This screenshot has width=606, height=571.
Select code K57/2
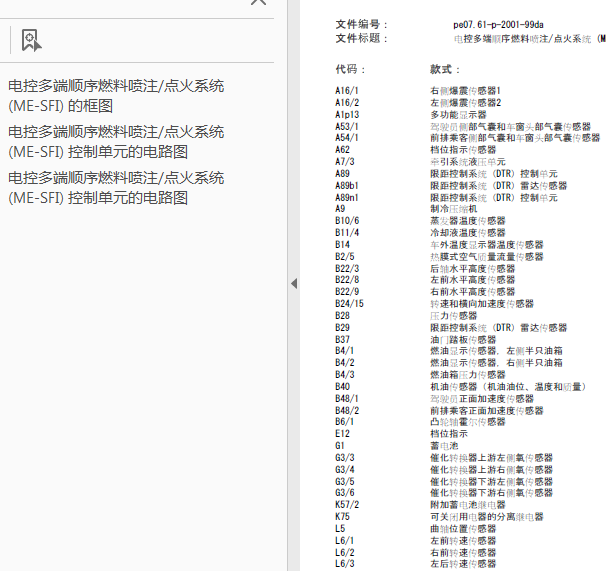347,505
